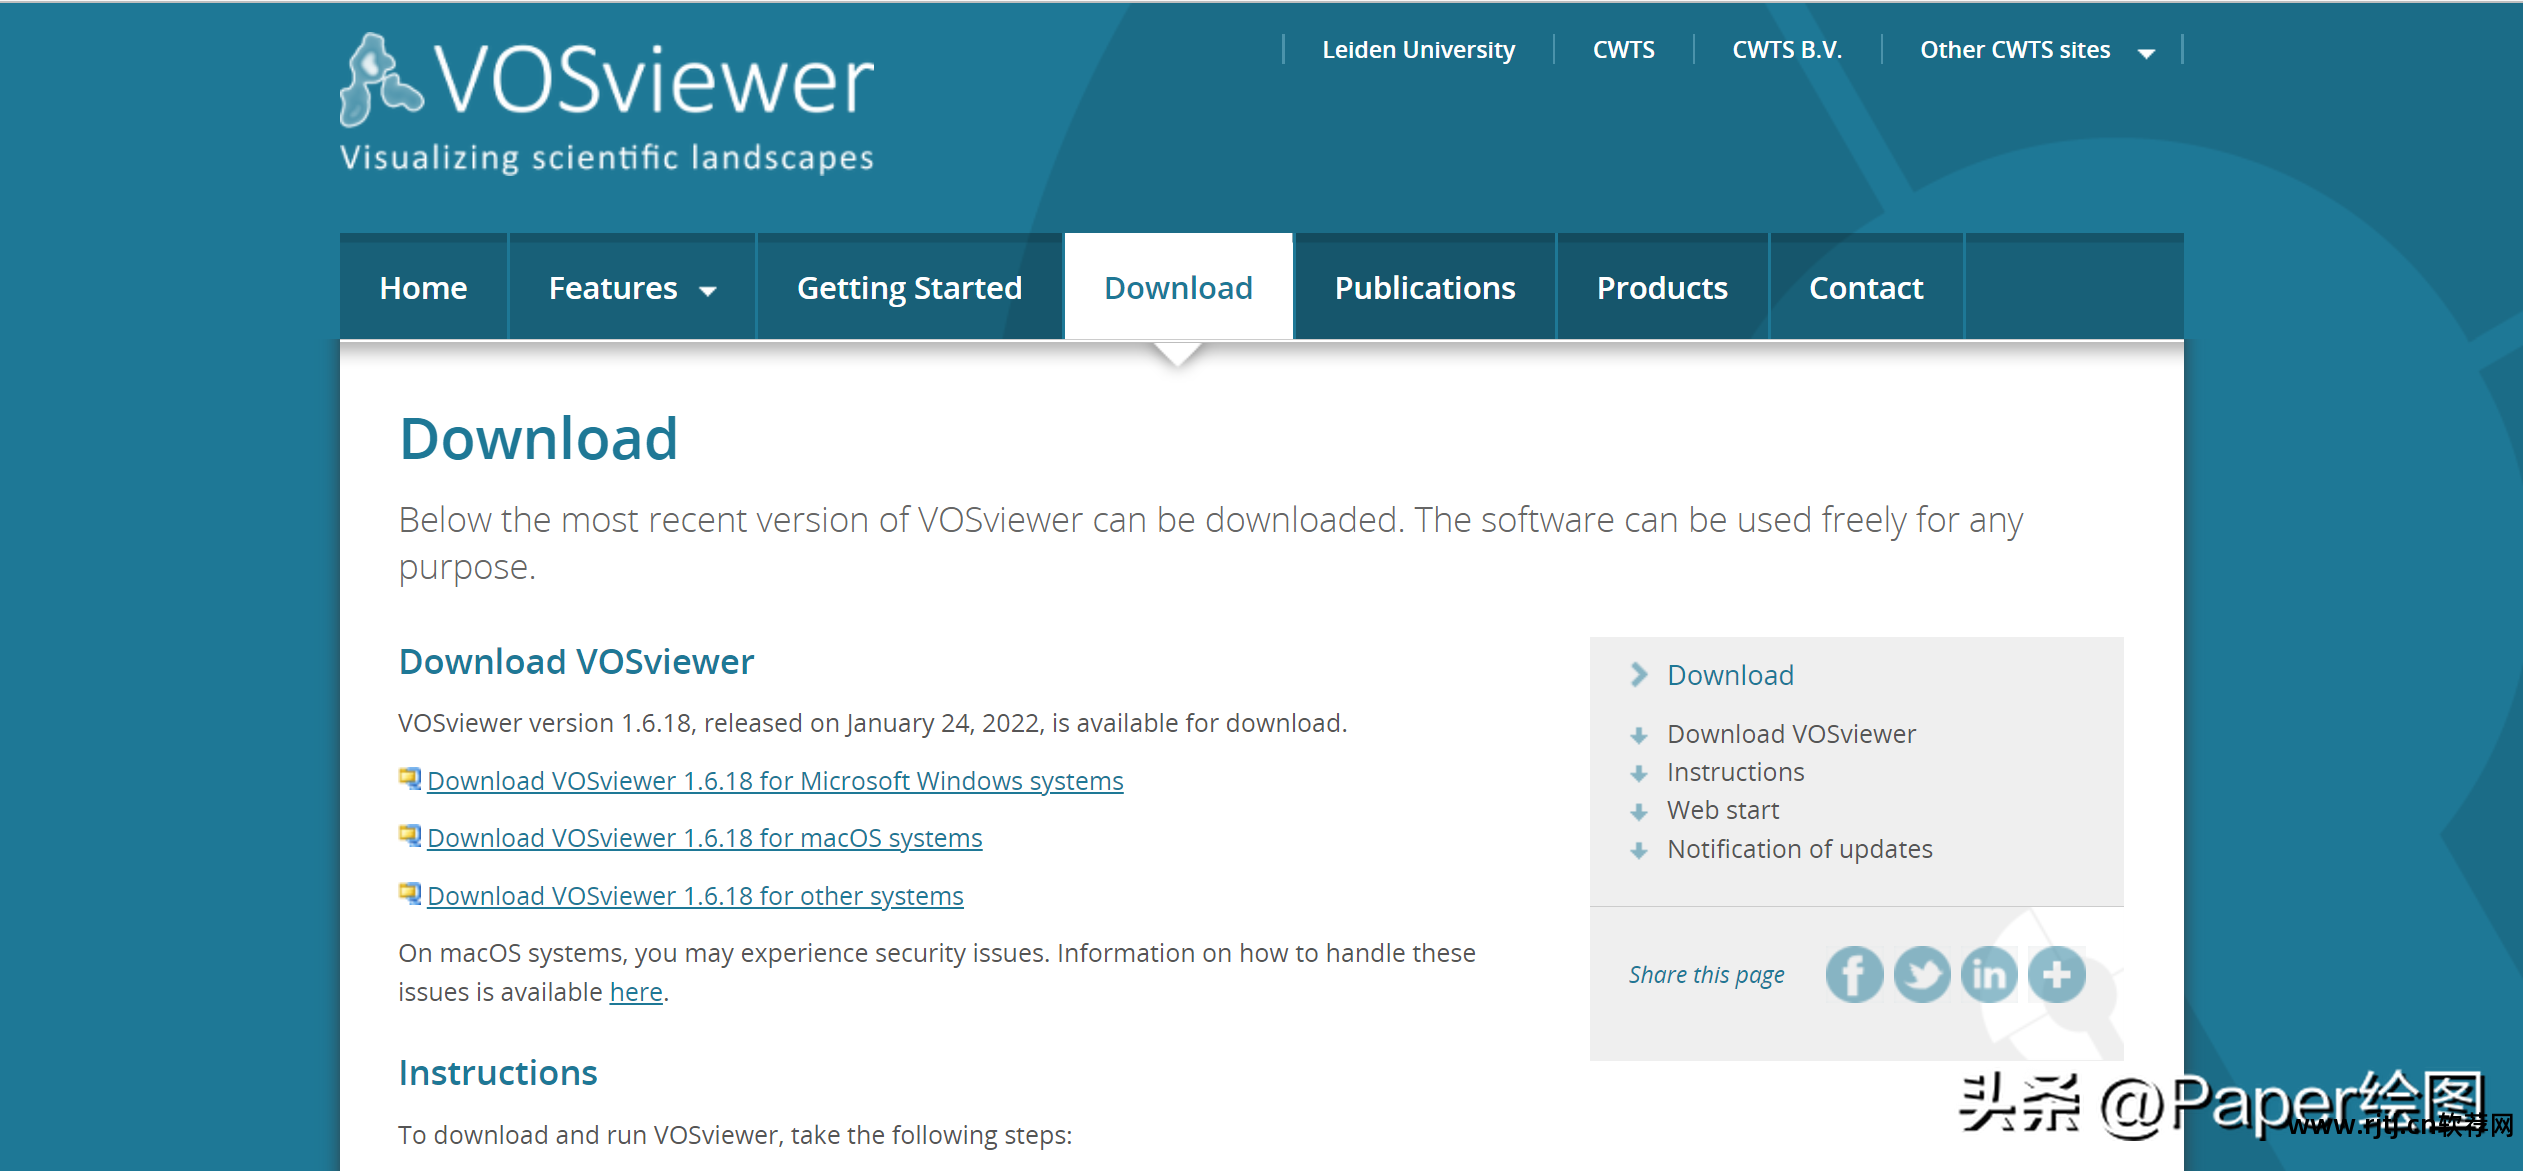Image resolution: width=2523 pixels, height=1171 pixels.
Task: Share this page on Twitter
Action: coord(1921,974)
